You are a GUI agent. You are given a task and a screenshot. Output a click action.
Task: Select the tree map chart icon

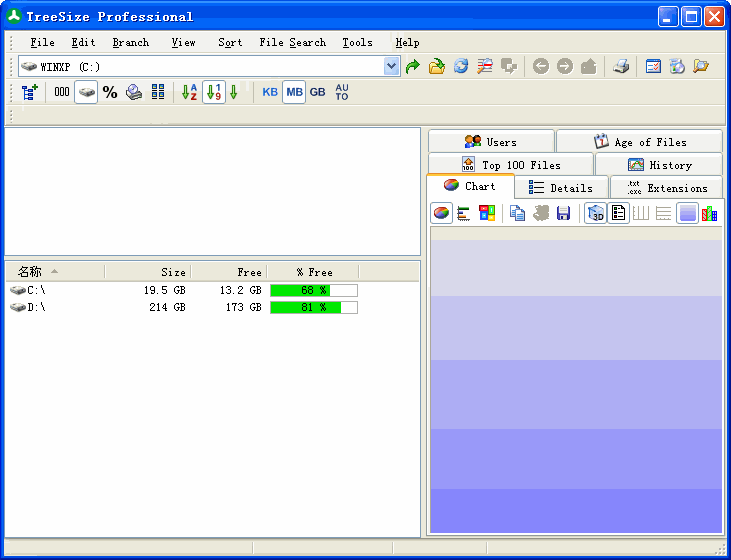487,213
